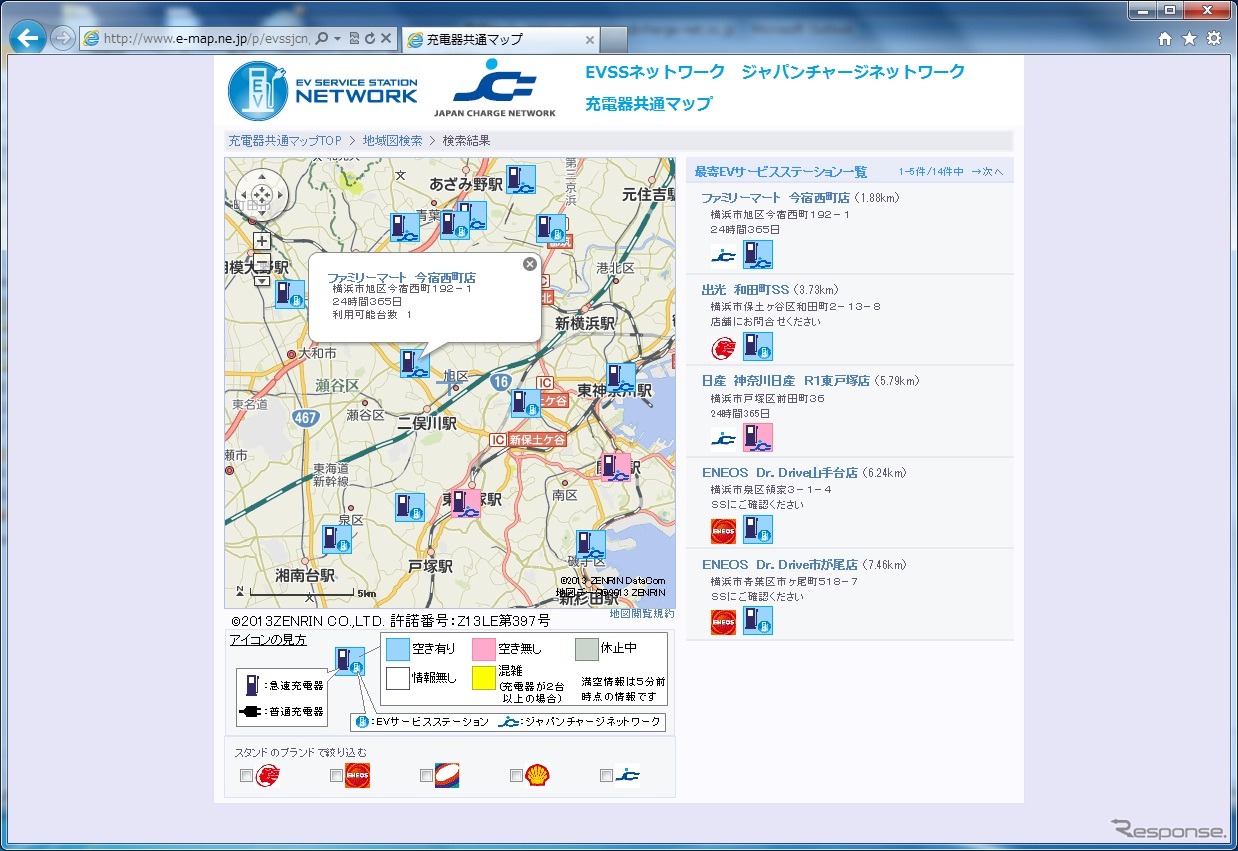Enable the Idemitsu brand filter checkbox
This screenshot has height=851, width=1238.
click(246, 776)
